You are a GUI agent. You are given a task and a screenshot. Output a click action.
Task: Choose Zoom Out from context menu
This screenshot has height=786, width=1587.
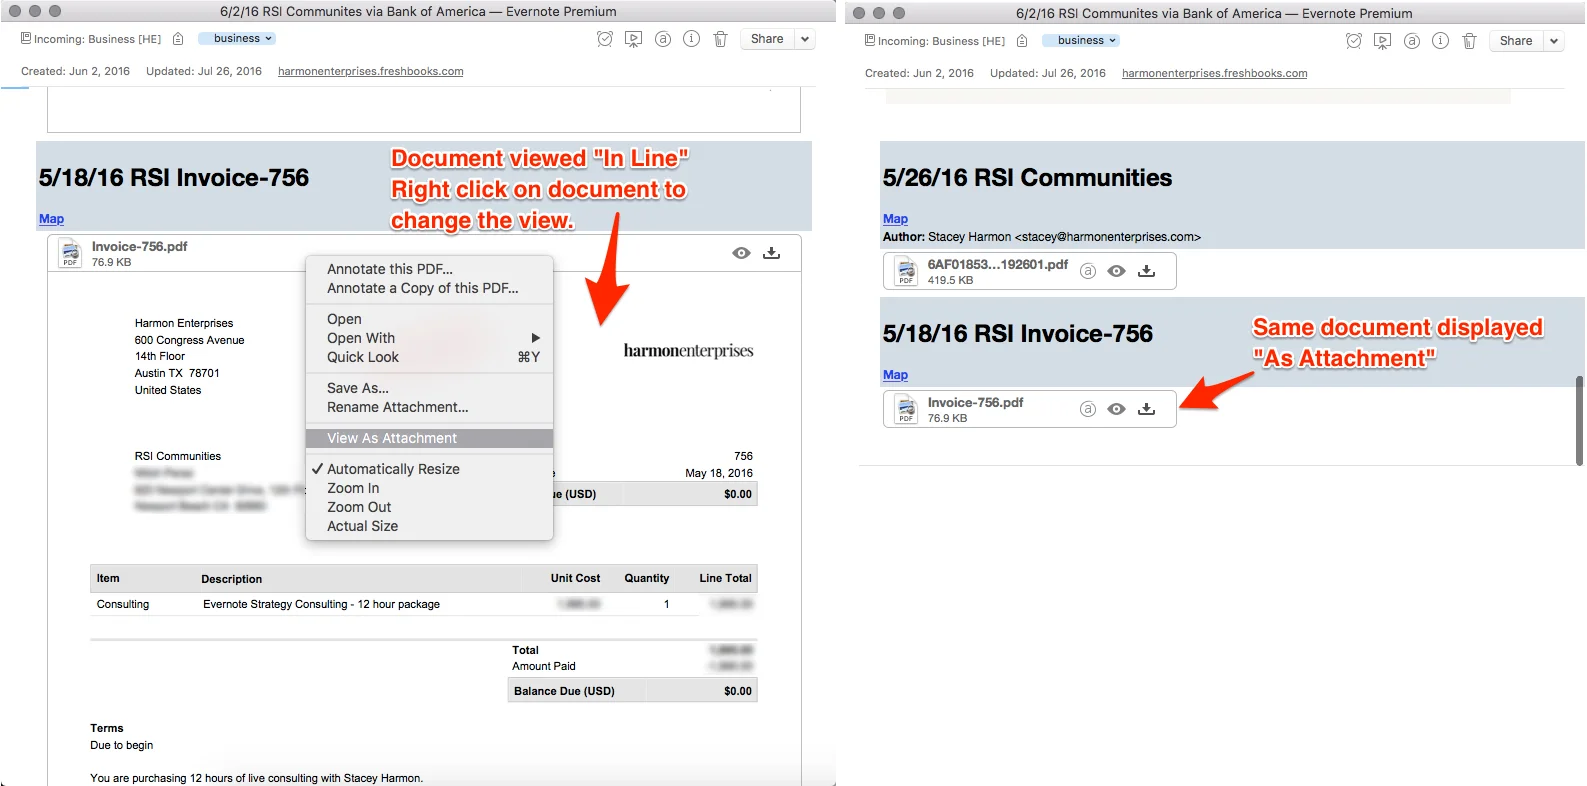click(429, 507)
